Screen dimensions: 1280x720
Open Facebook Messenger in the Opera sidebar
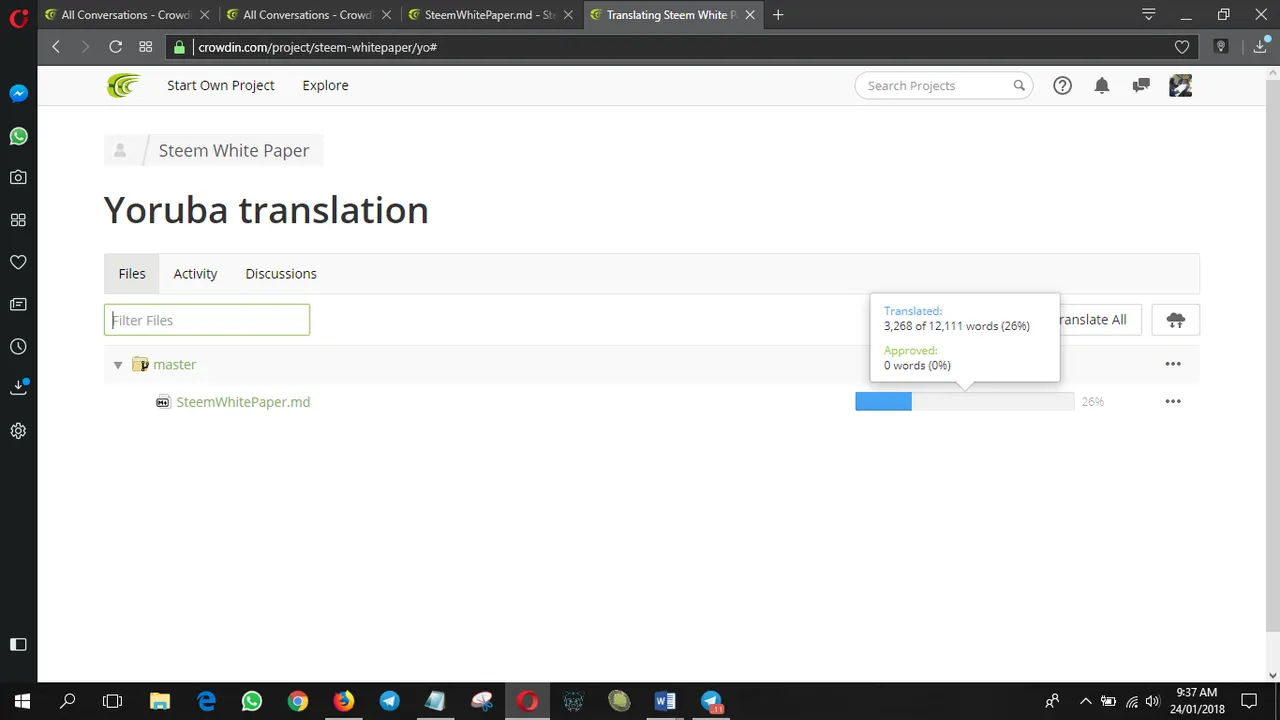point(18,93)
